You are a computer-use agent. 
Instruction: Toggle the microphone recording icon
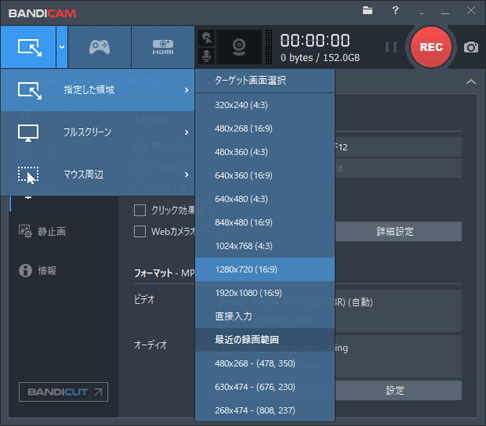pyautogui.click(x=207, y=56)
